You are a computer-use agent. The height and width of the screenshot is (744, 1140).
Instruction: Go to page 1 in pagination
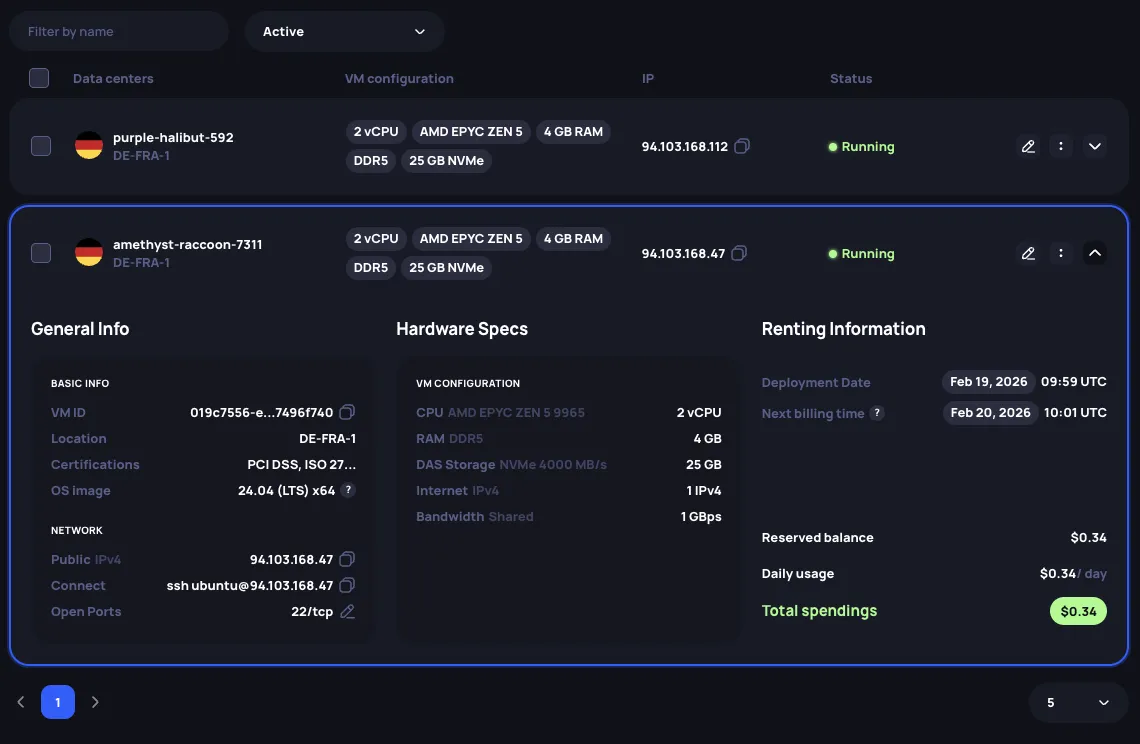point(58,702)
